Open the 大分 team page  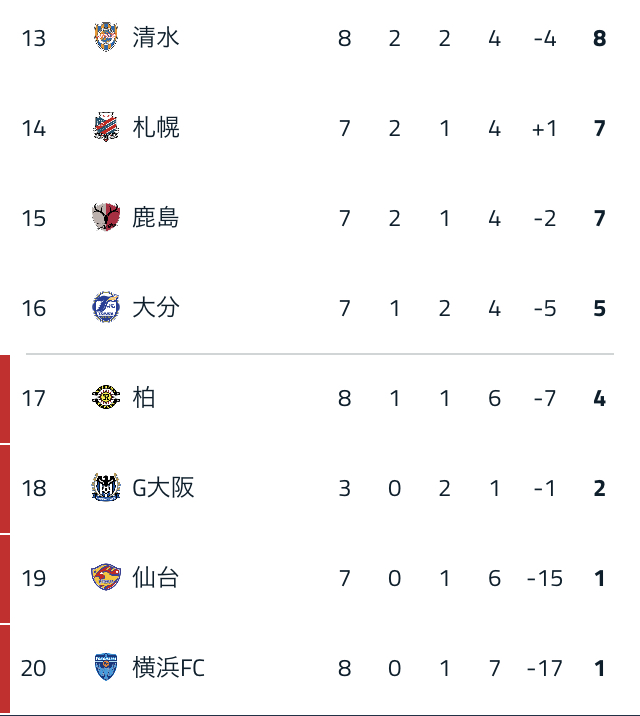(156, 307)
